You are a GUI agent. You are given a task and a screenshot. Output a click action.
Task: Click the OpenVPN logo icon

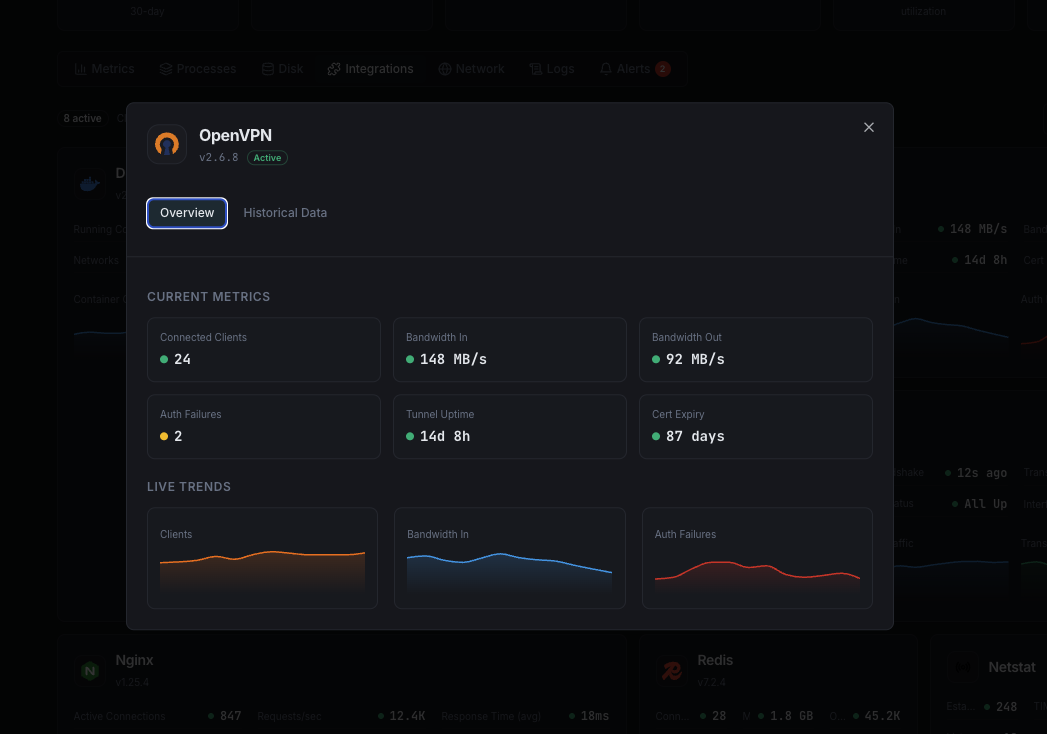[x=167, y=144]
